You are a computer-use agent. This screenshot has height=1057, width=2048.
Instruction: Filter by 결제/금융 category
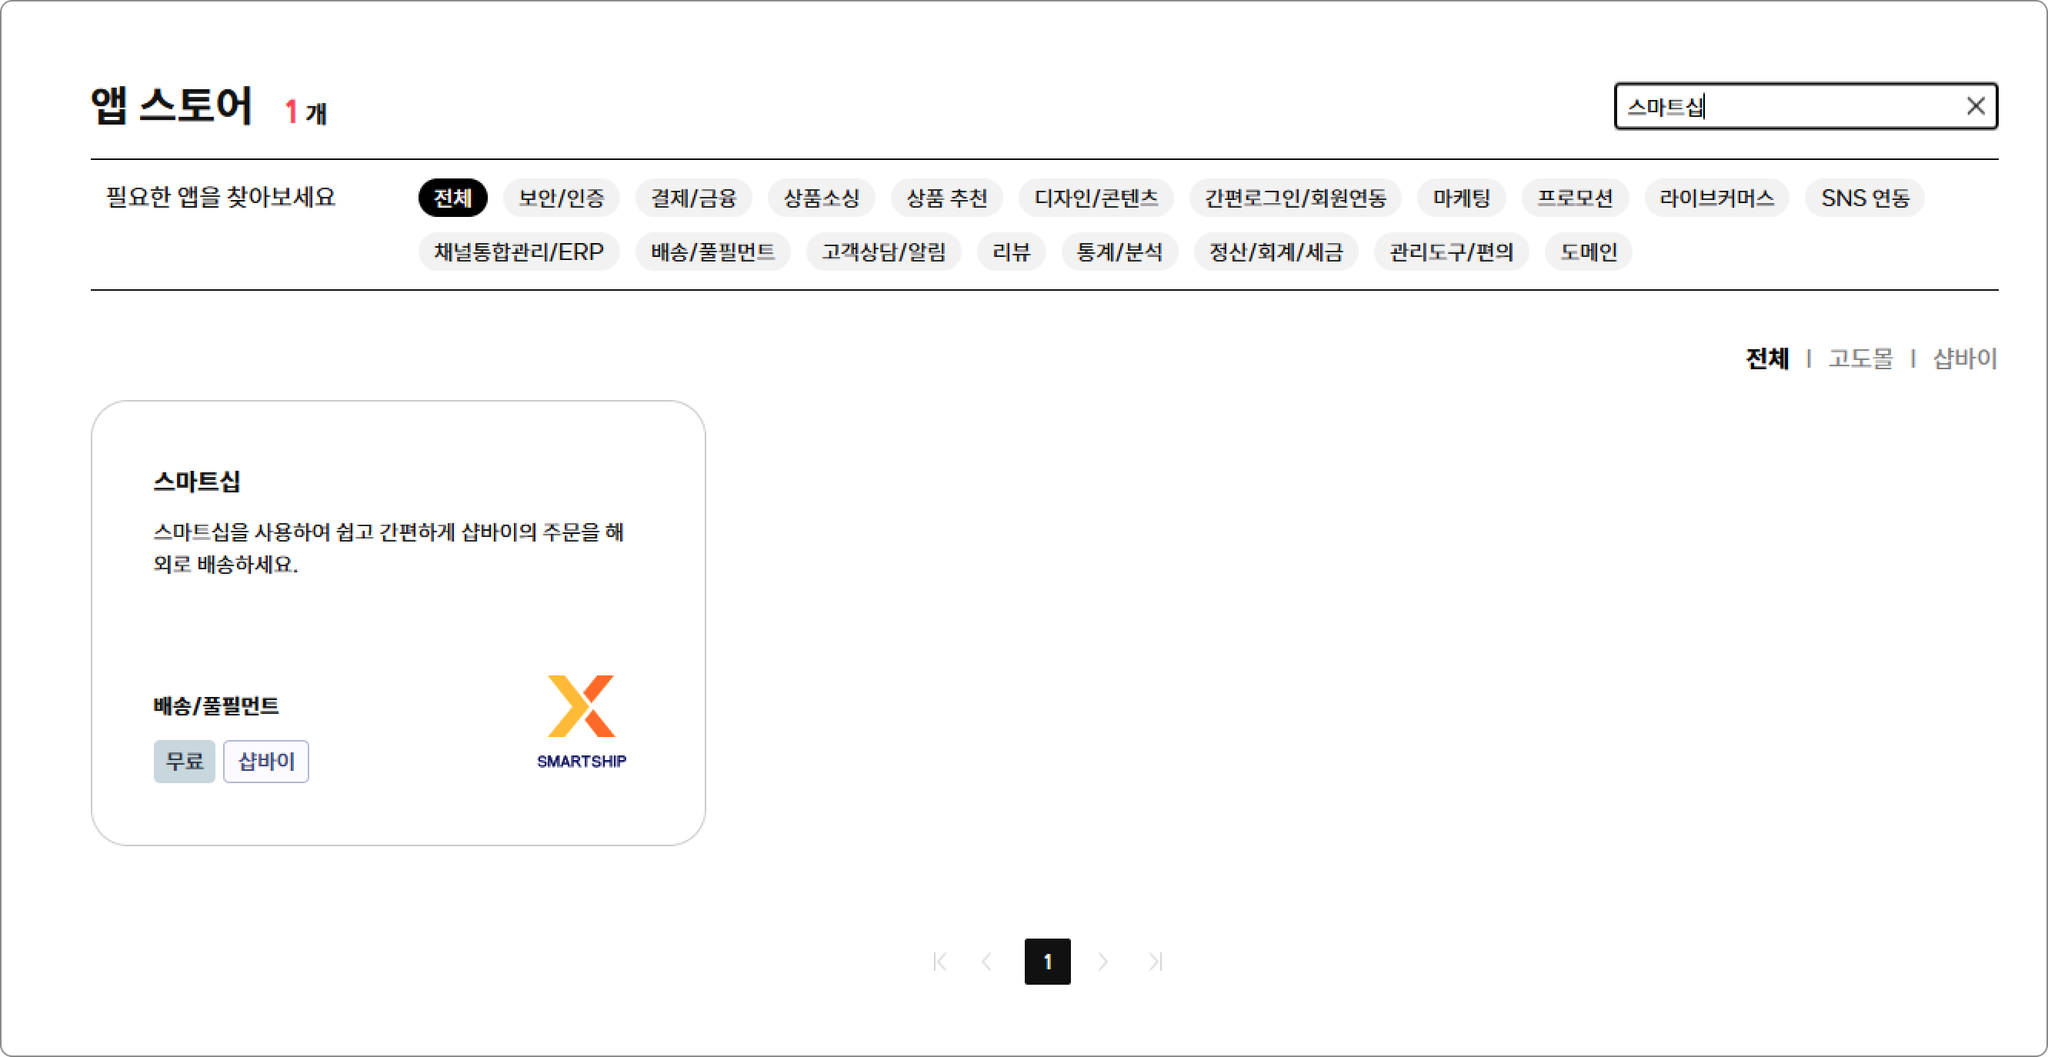[693, 197]
